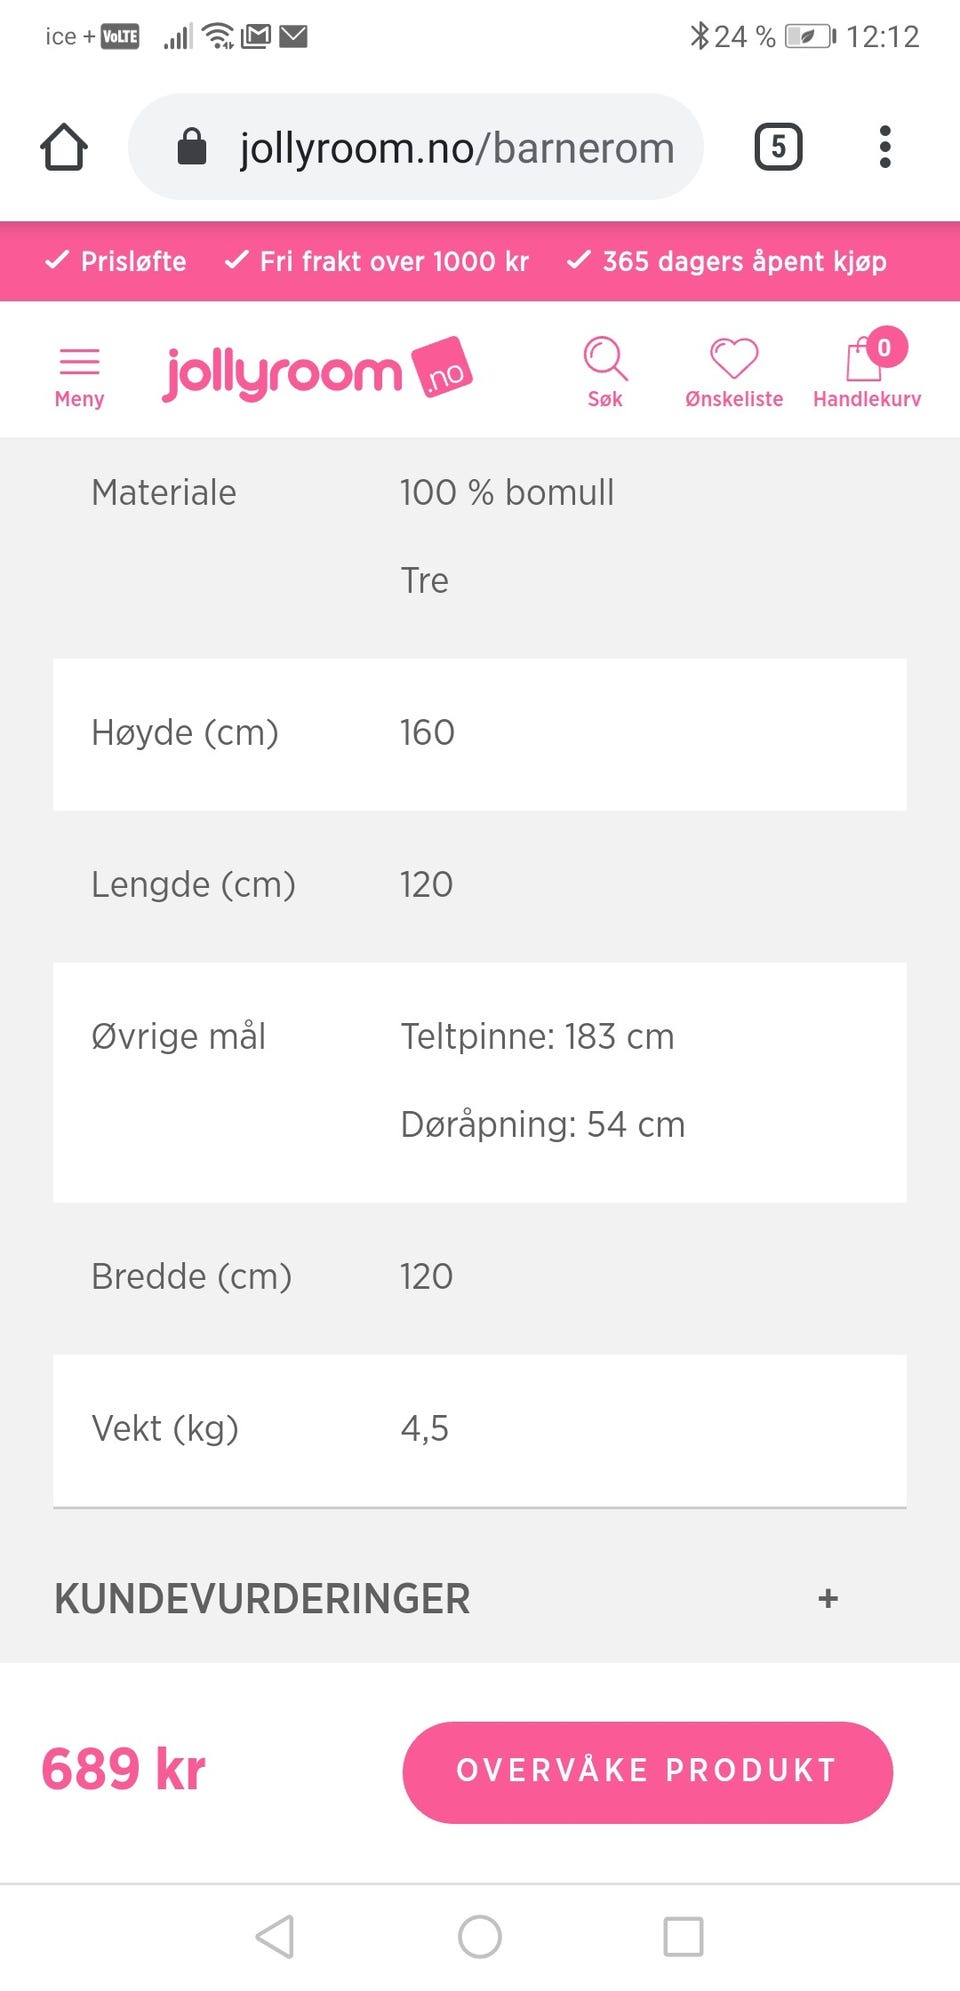Open the browser tab switcher
This screenshot has width=960, height=1991.
[x=778, y=148]
